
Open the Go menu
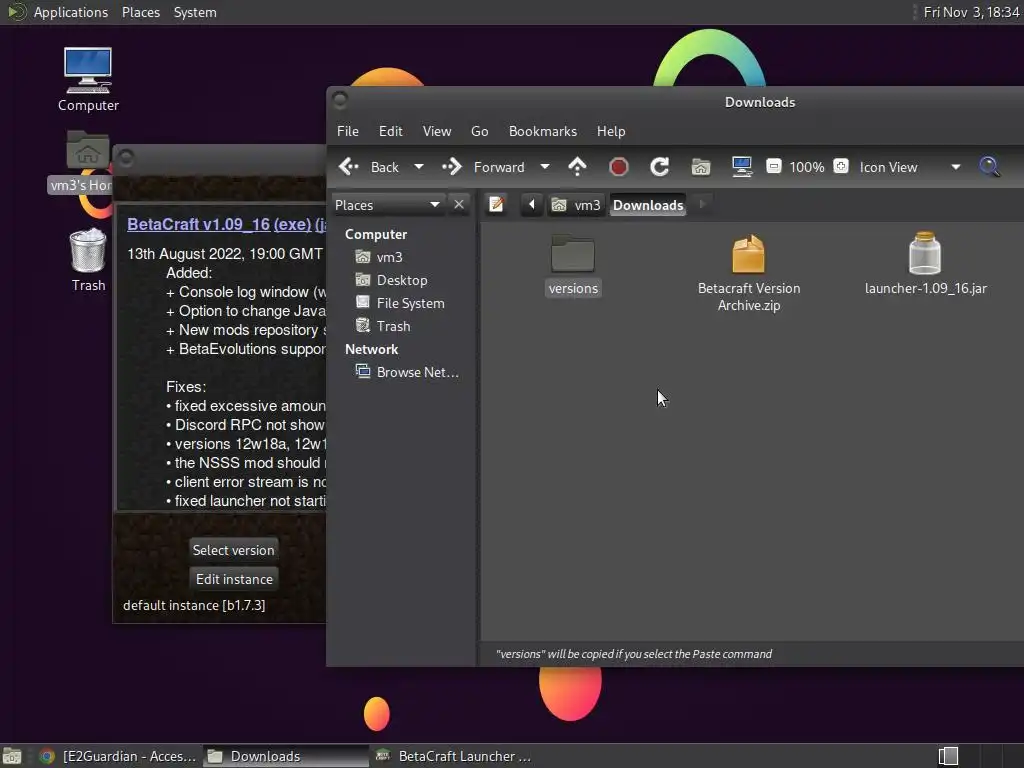[479, 131]
